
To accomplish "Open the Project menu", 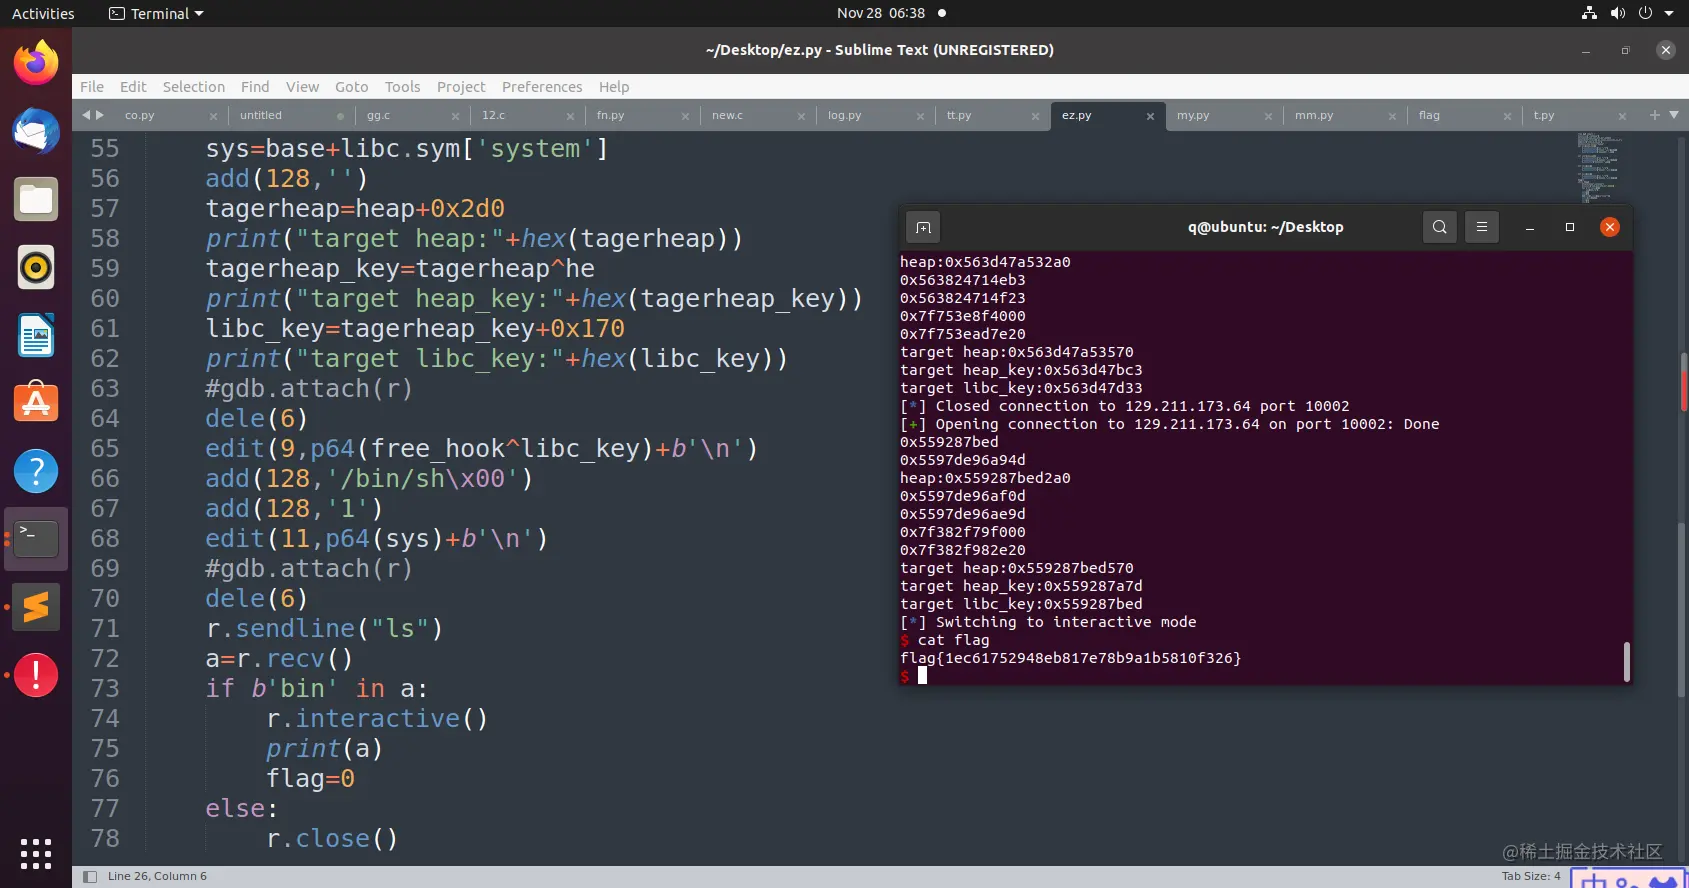I will pyautogui.click(x=461, y=87).
